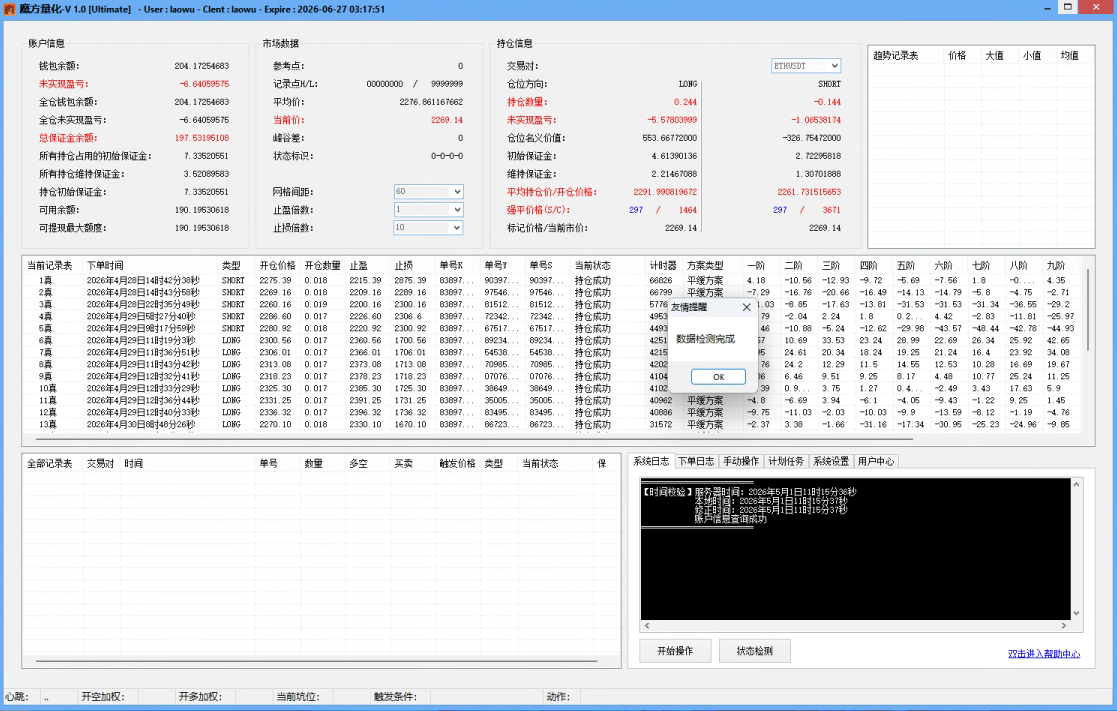The height and width of the screenshot is (711, 1117).
Task: Click the 计时器 column header
Action: [x=663, y=265]
